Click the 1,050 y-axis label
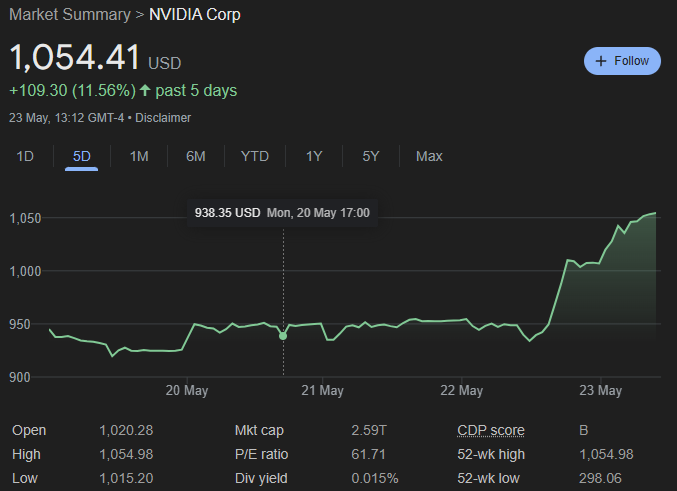The image size is (677, 491). pos(25,219)
